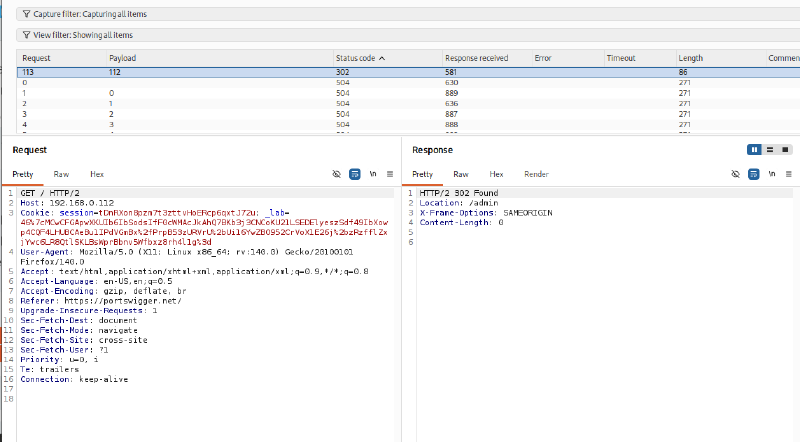Select result row with payload 0
Viewport: 800px width, 442px height.
408,93
